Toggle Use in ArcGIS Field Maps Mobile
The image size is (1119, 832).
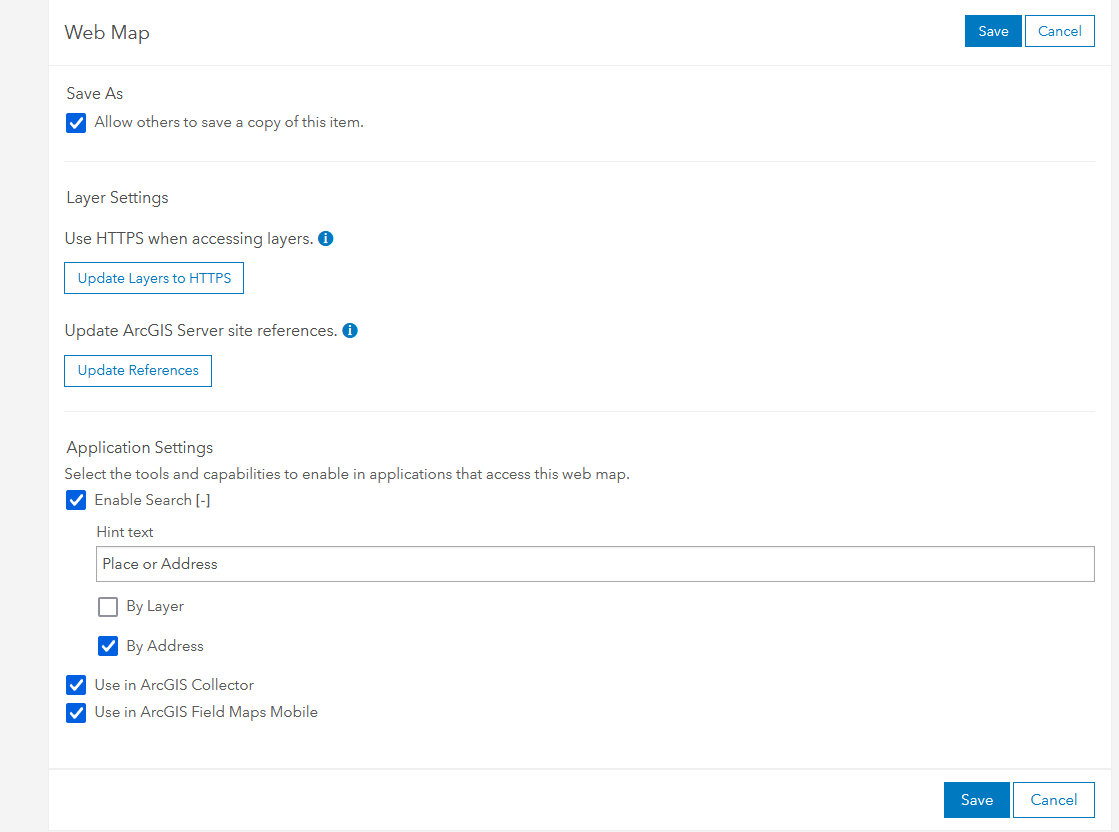tap(76, 712)
